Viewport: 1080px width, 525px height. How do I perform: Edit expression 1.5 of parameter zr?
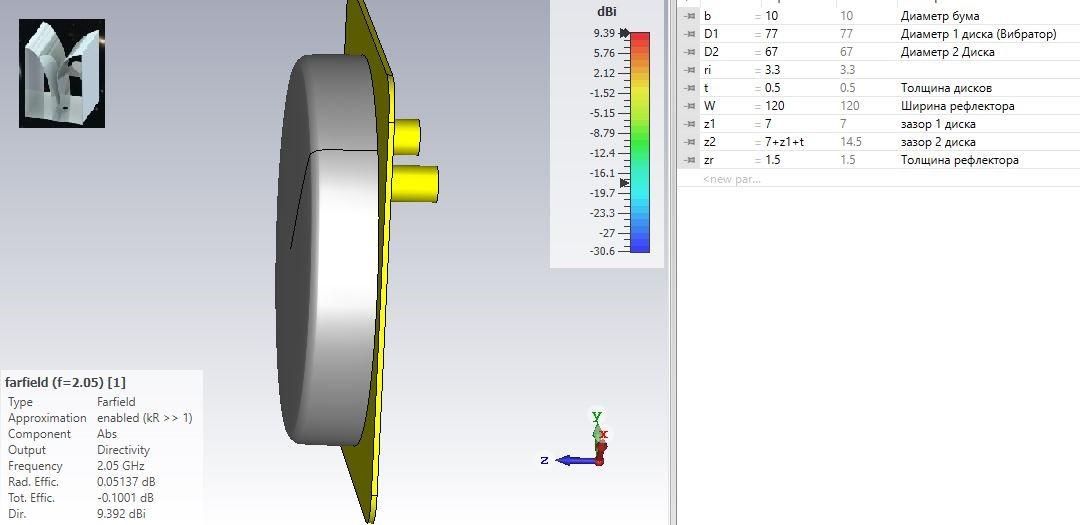[x=773, y=160]
